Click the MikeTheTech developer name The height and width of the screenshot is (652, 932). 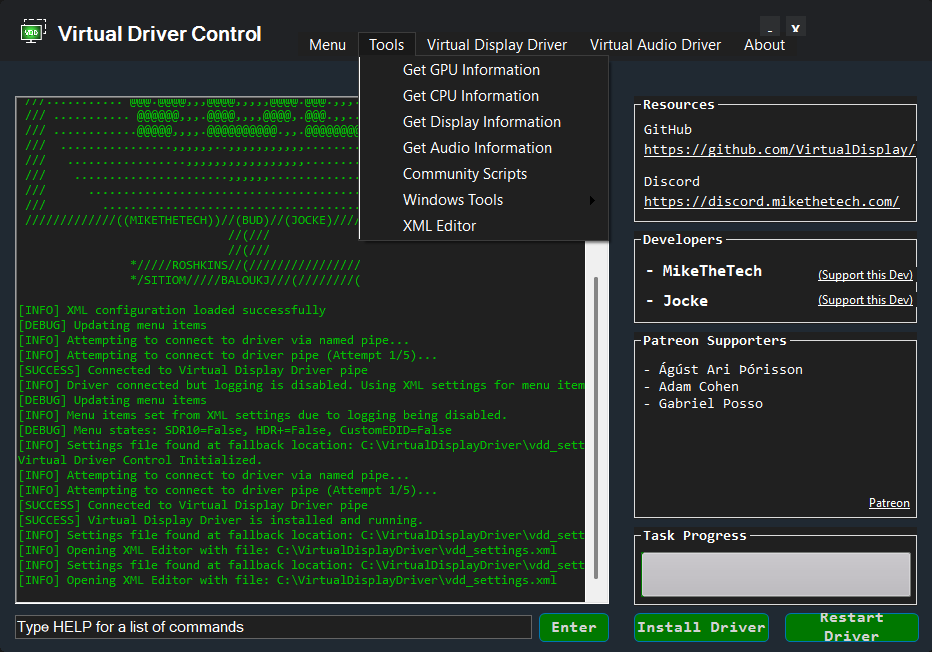[712, 271]
